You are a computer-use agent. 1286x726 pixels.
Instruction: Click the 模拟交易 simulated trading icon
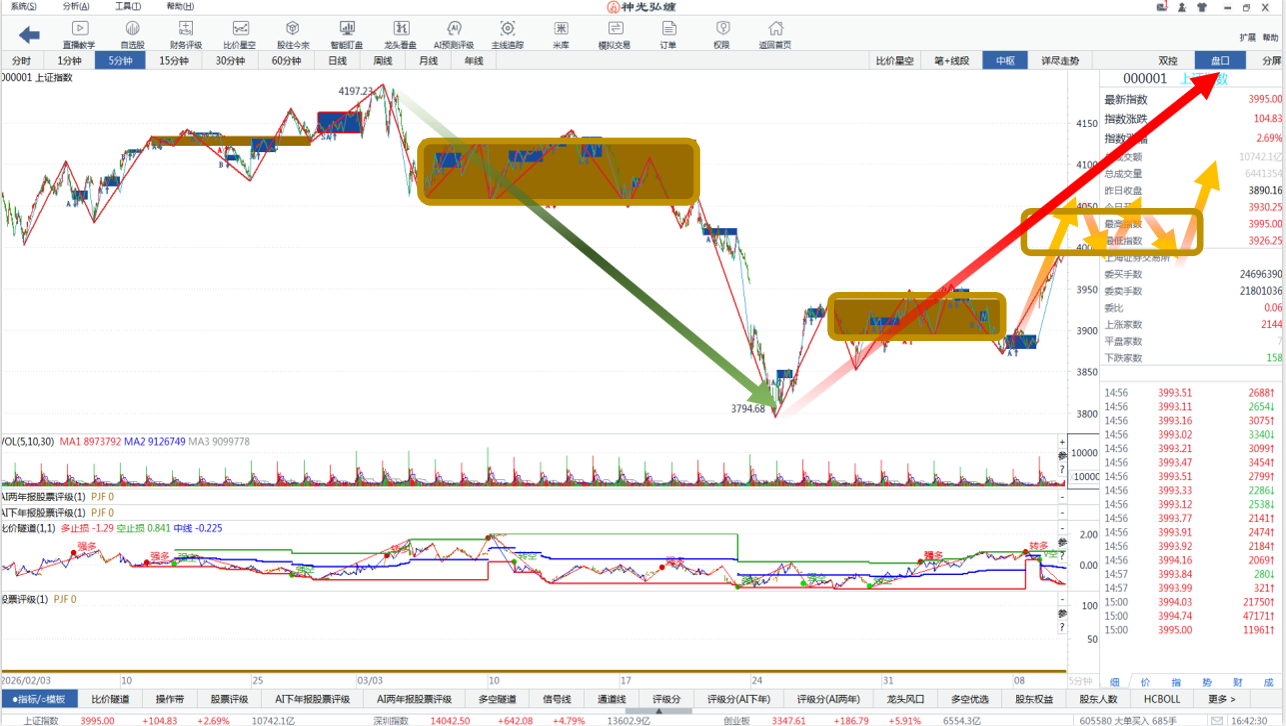click(614, 33)
